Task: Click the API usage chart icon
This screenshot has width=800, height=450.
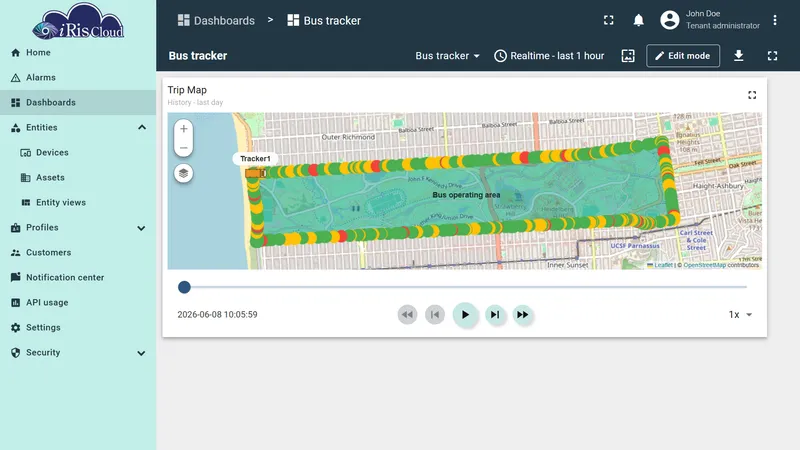Action: pyautogui.click(x=15, y=303)
